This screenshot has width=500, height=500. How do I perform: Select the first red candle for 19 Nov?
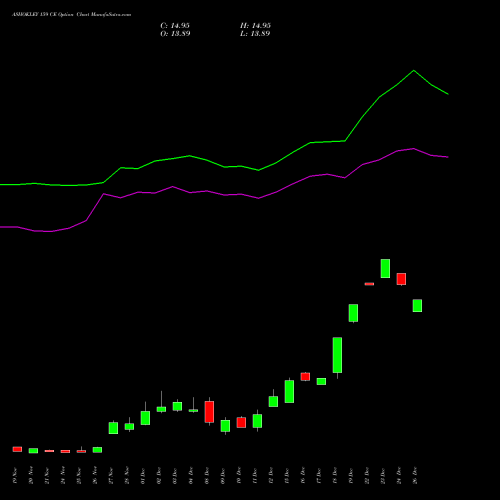(17, 449)
